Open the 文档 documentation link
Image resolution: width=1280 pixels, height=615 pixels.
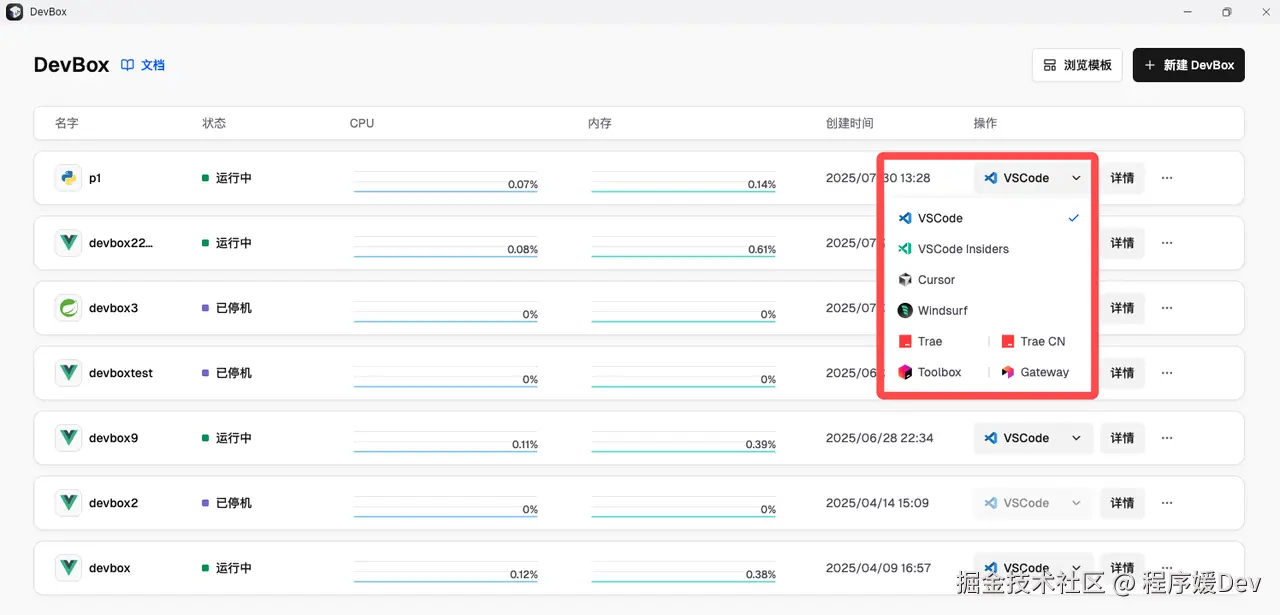coord(143,65)
